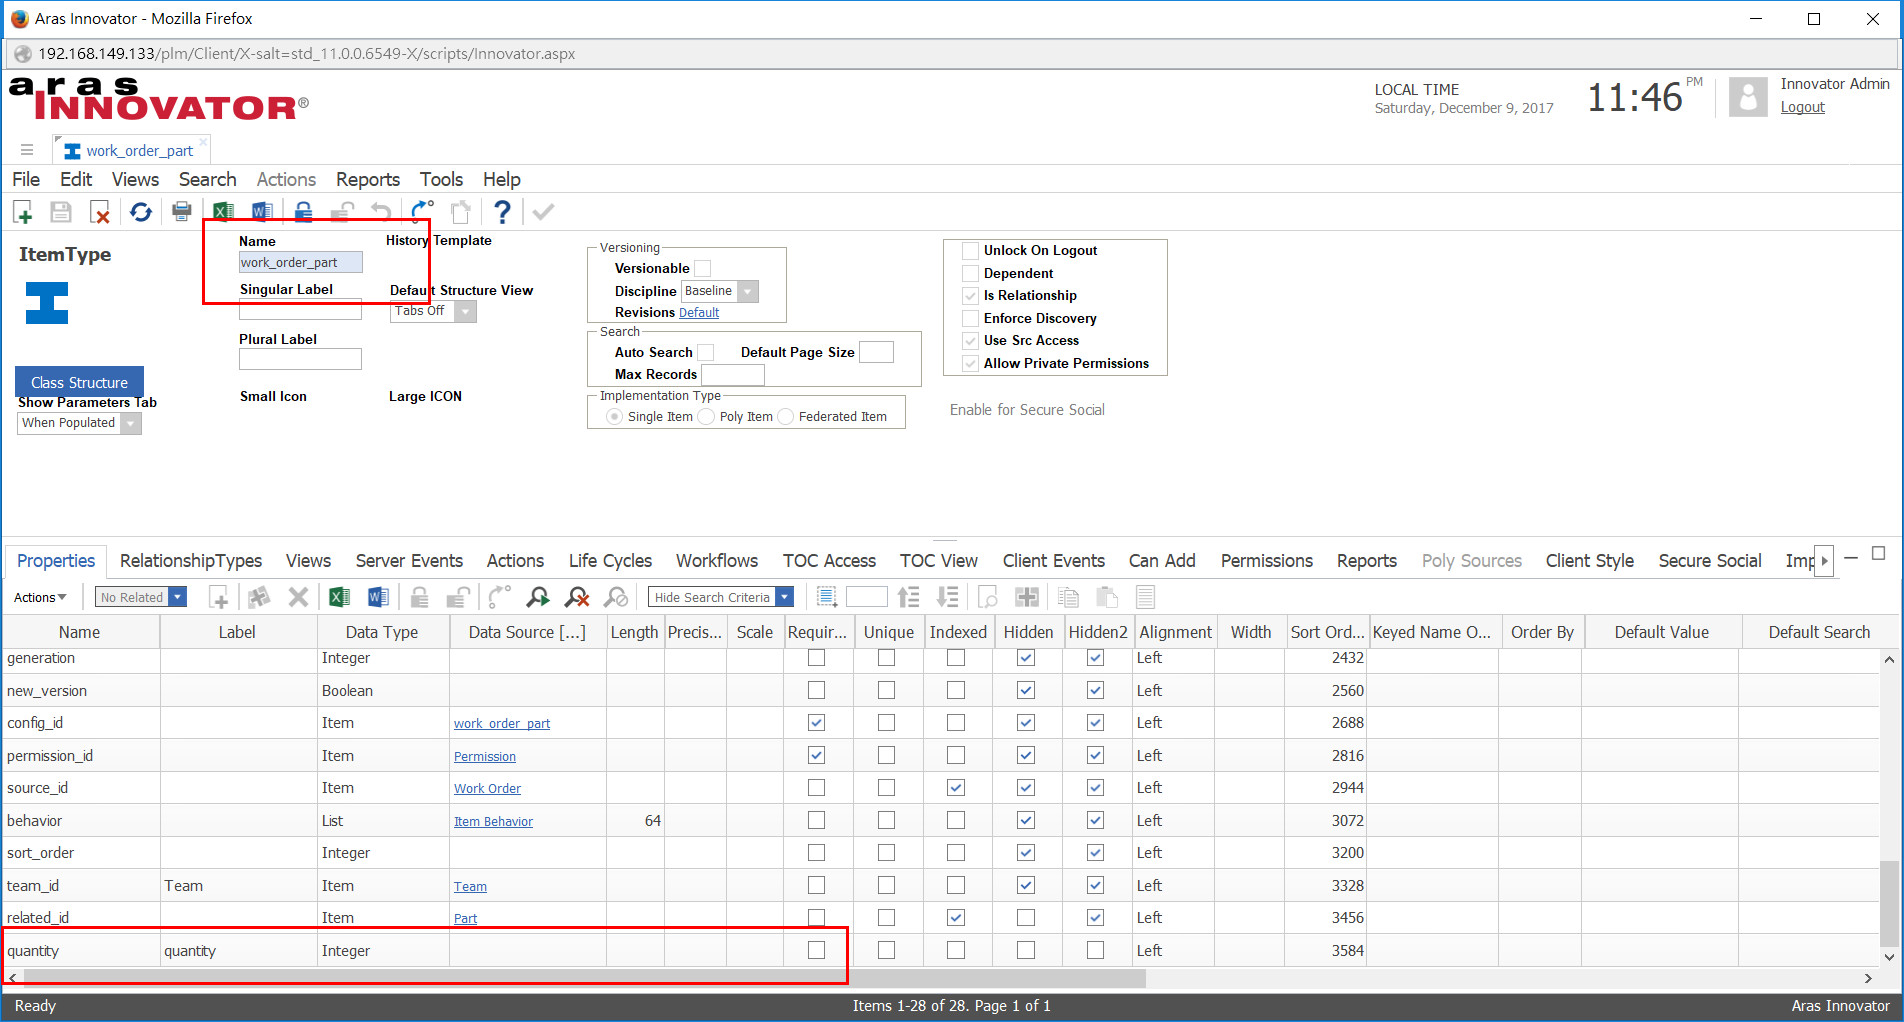The width and height of the screenshot is (1904, 1022).
Task: Click the Move Up sort icon in grid toolbar
Action: pos(908,597)
